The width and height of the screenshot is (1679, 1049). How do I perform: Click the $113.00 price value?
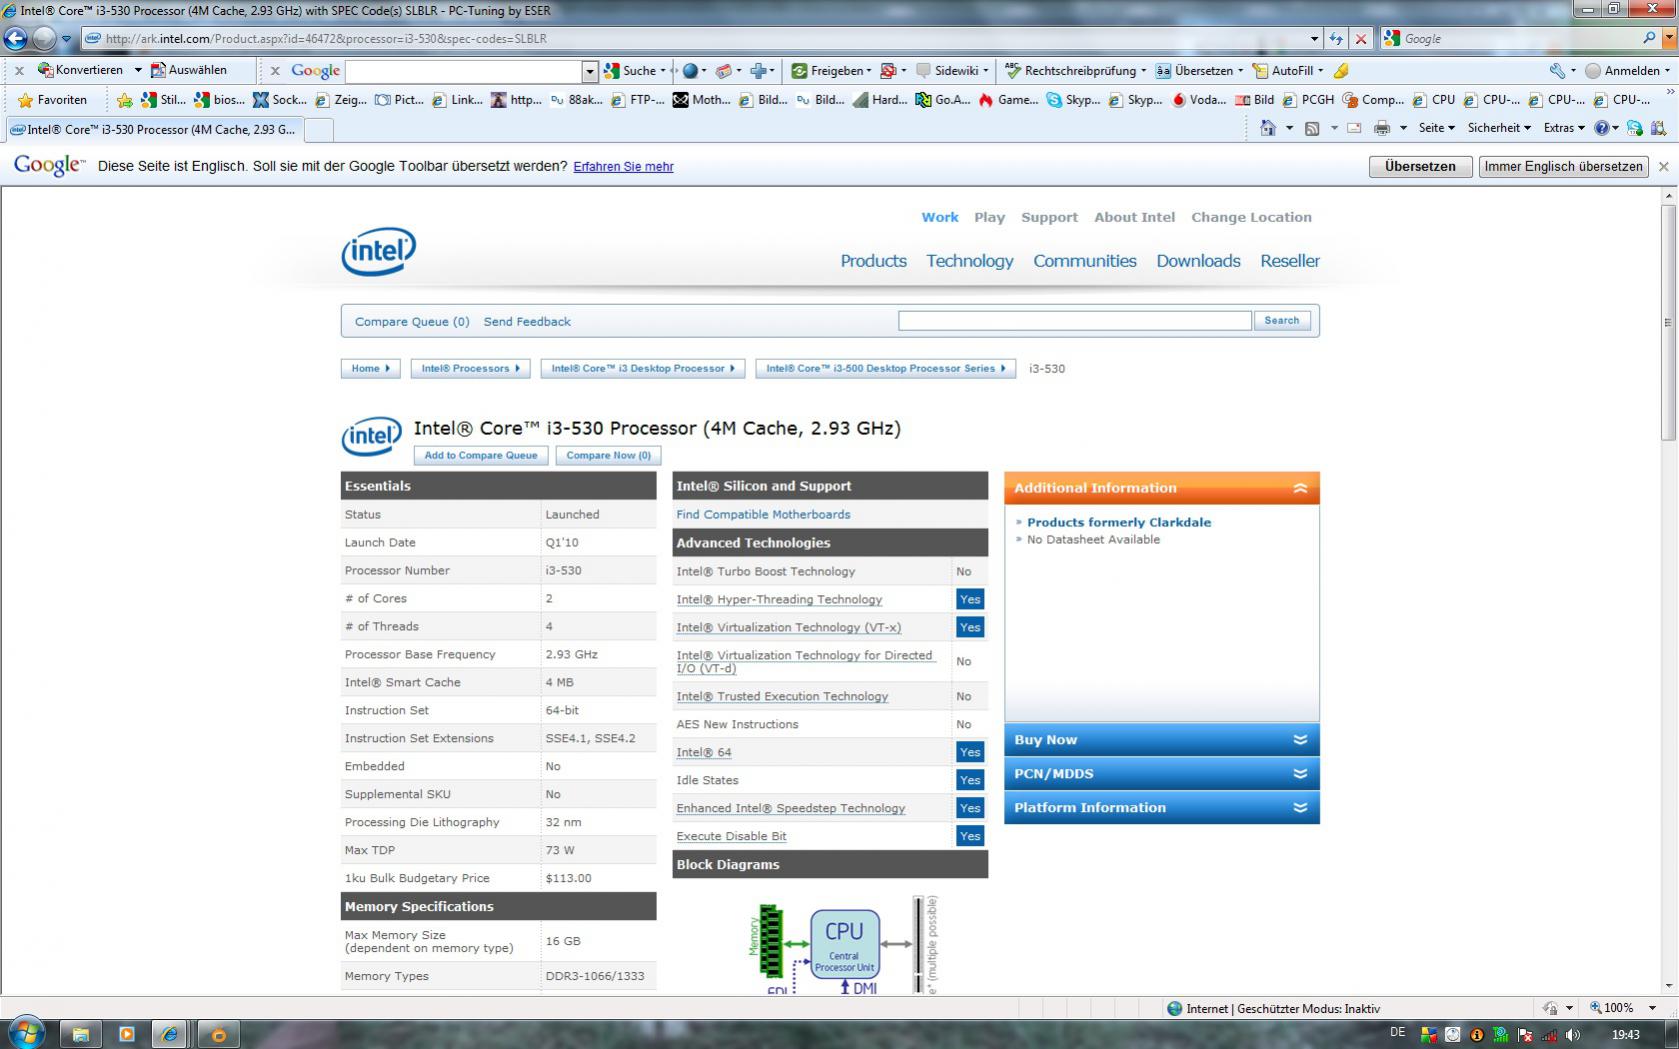568,878
